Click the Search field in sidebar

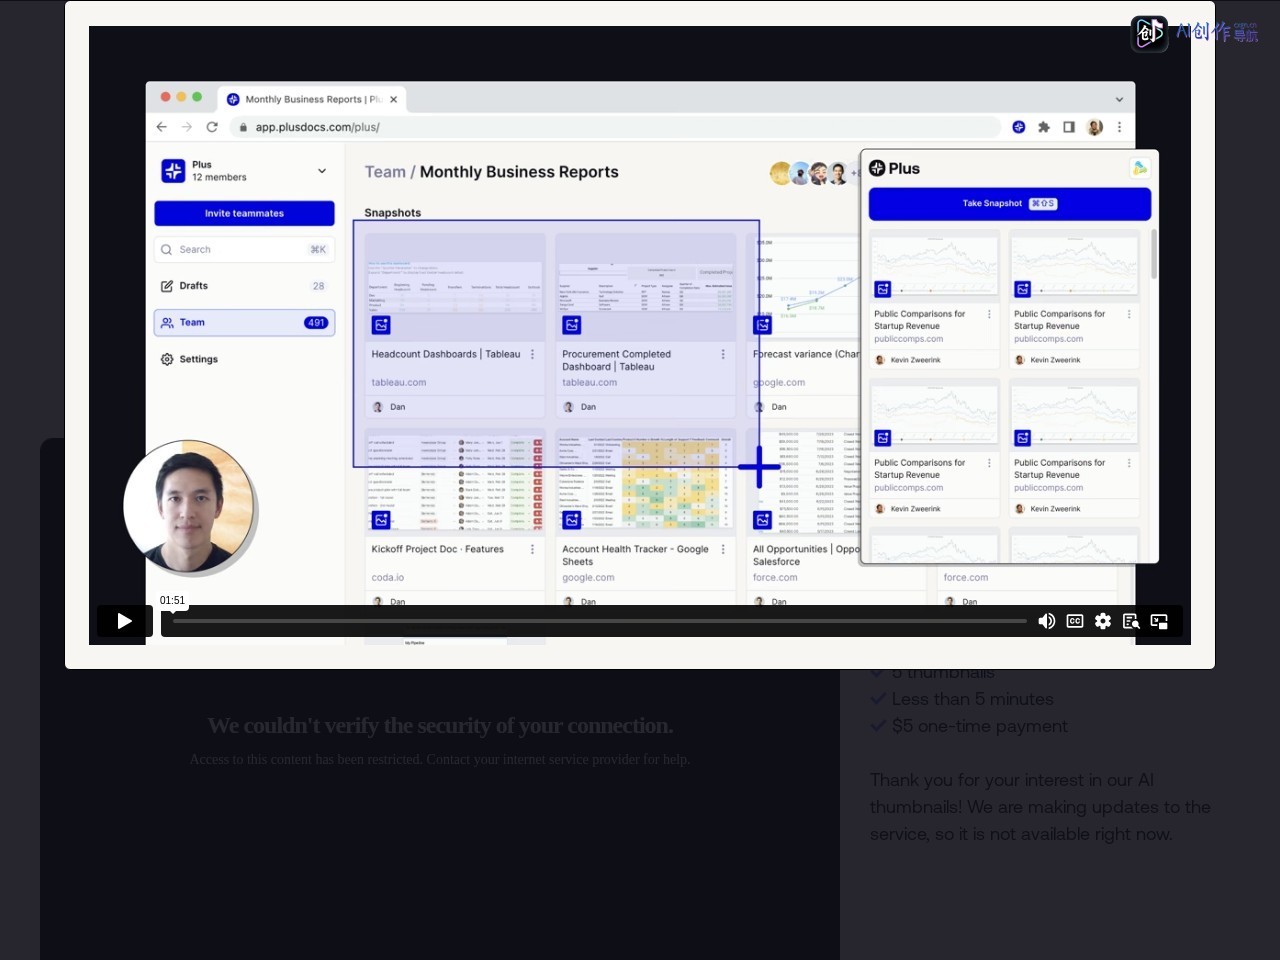coord(244,250)
